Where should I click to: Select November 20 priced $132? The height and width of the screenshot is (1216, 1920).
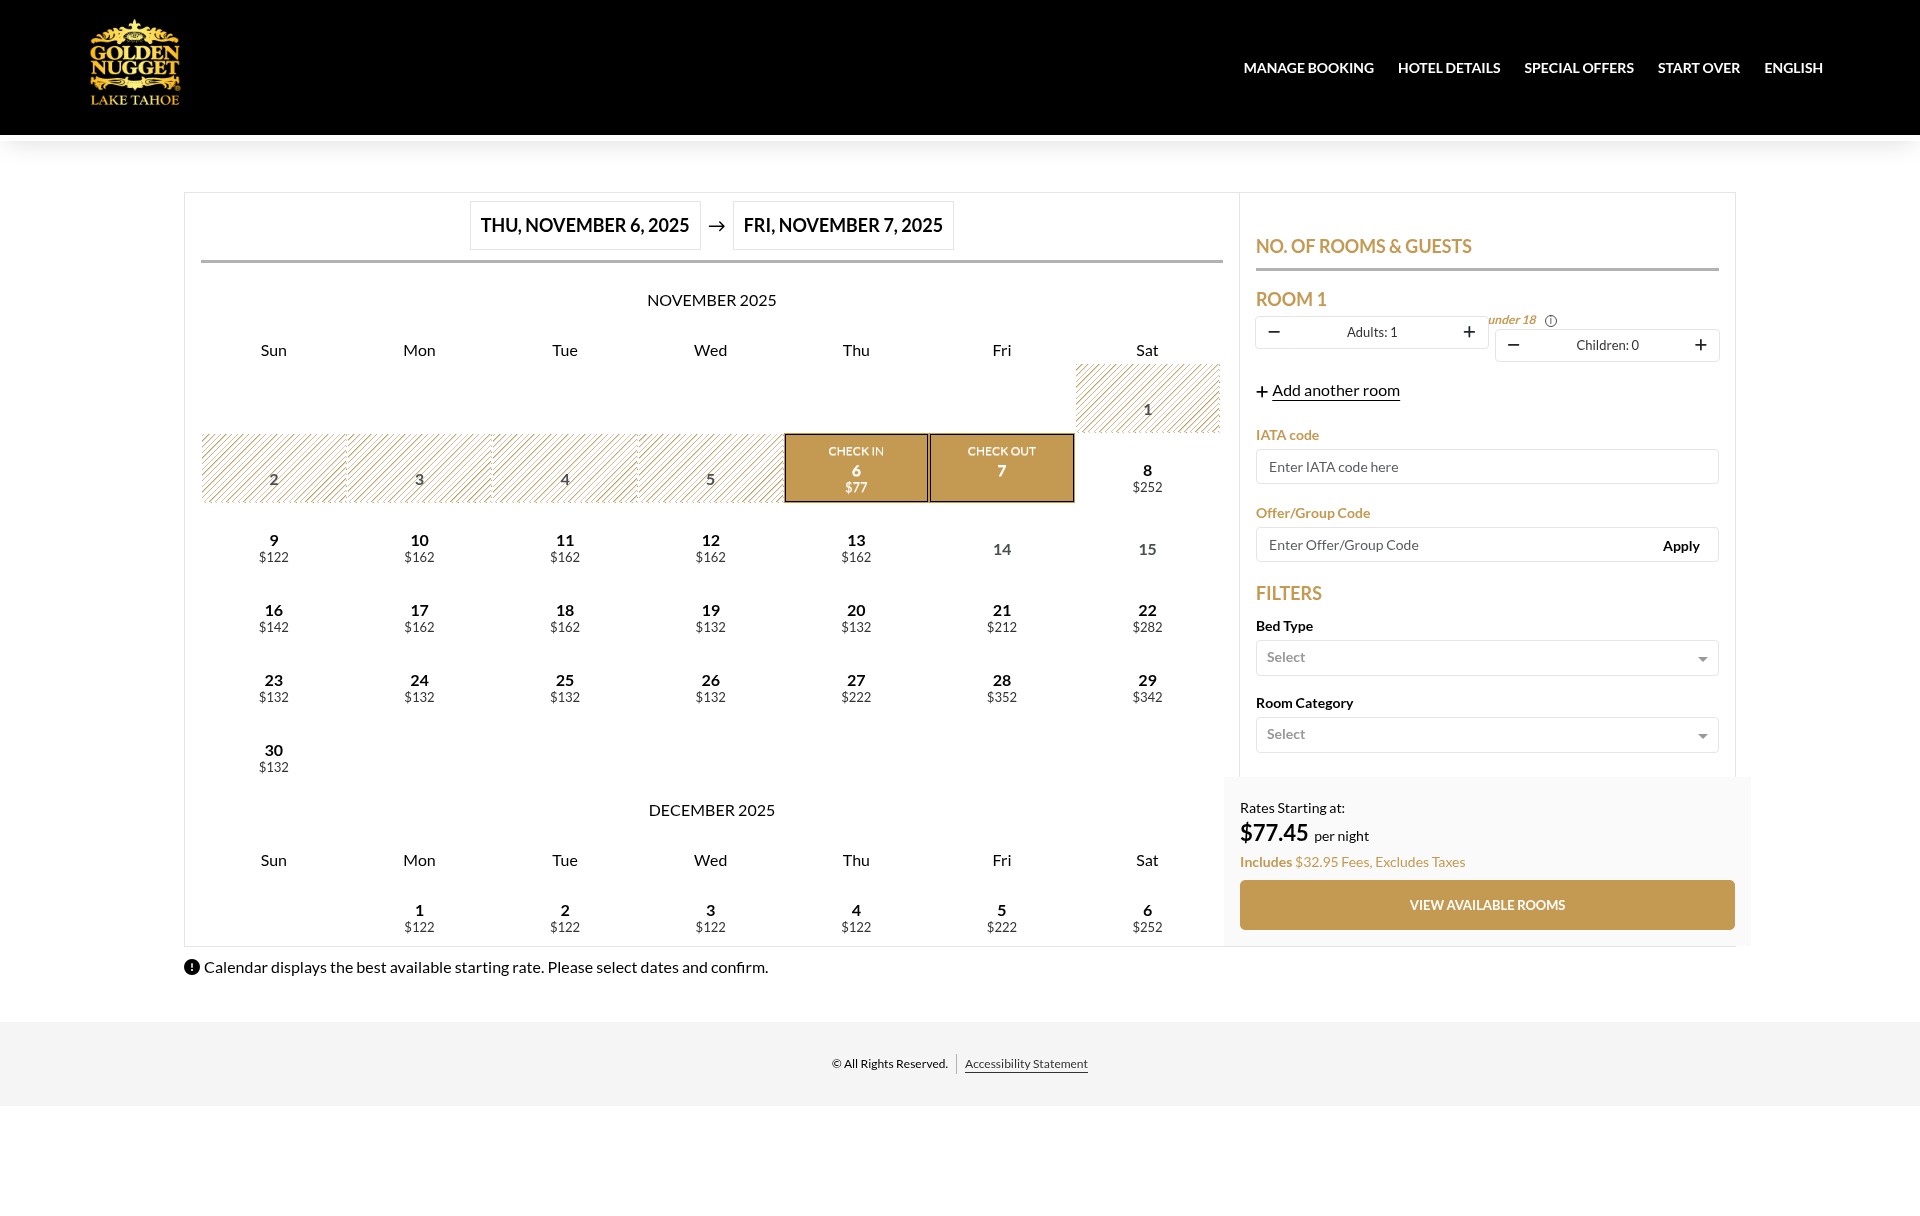pos(856,618)
